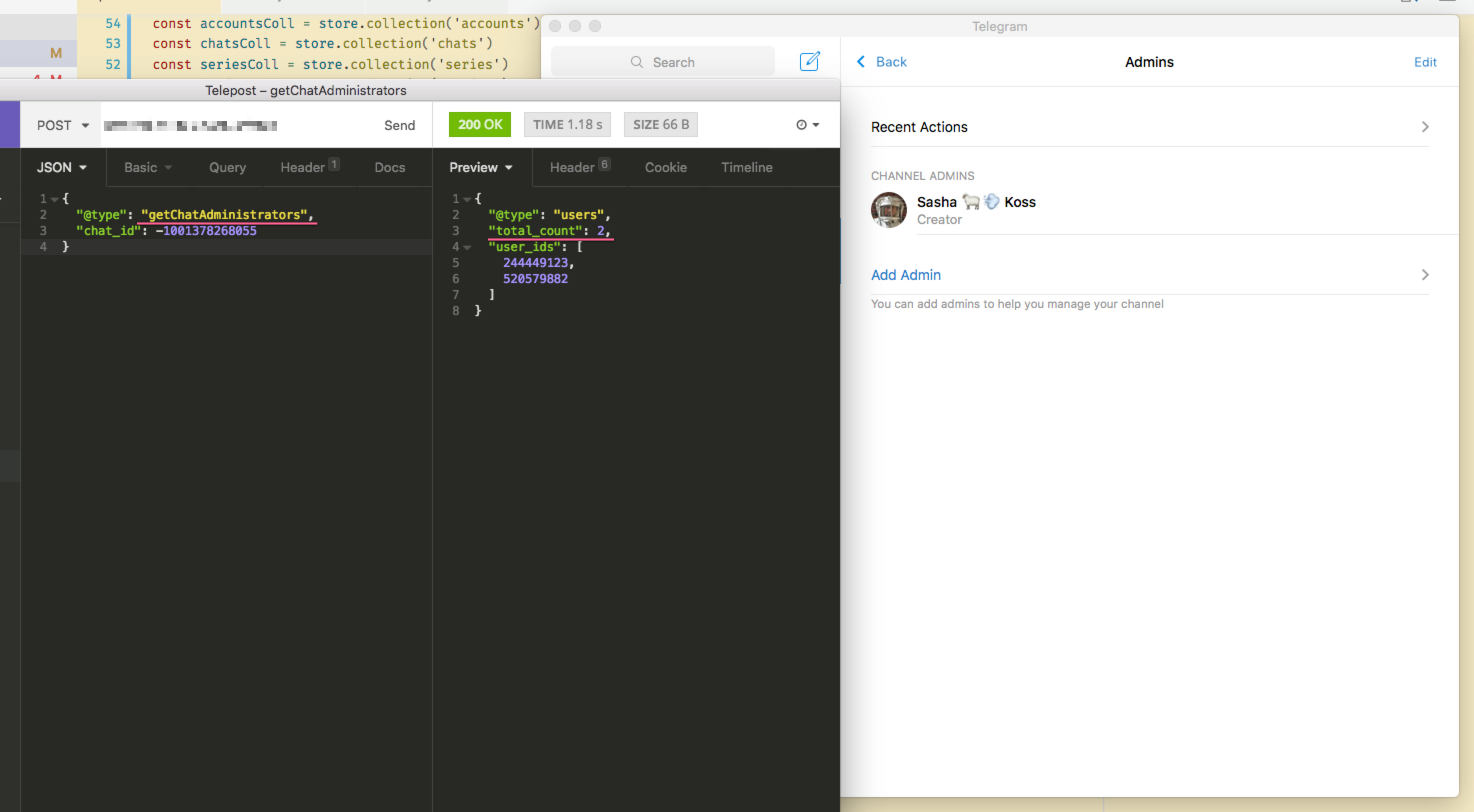Open the response timing clock icon
Viewport: 1474px width, 812px height.
click(x=804, y=124)
